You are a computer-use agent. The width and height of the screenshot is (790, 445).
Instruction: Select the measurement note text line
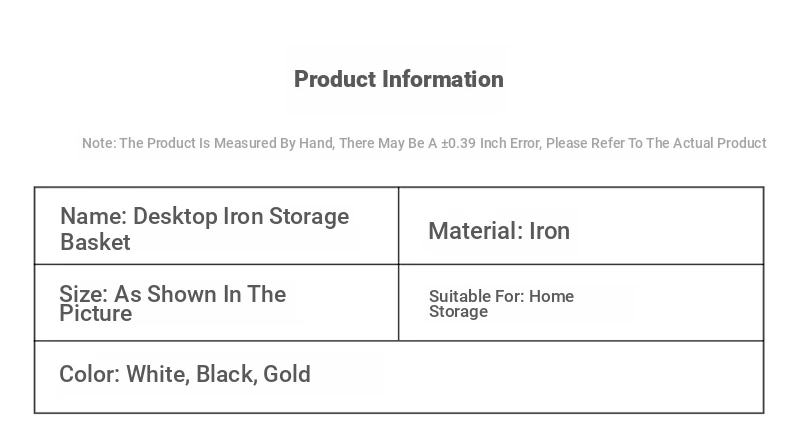[424, 143]
